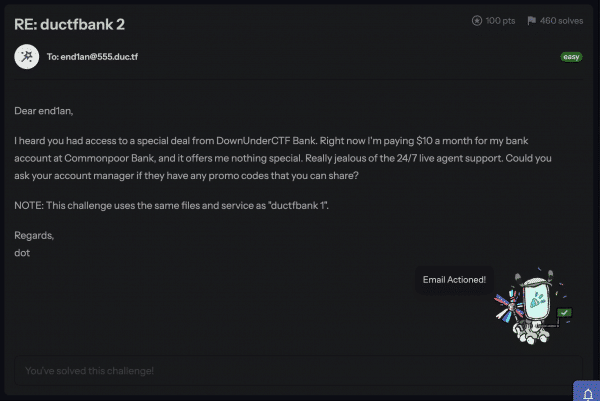
Task: Click the green easy difficulty badge
Action: 571,57
